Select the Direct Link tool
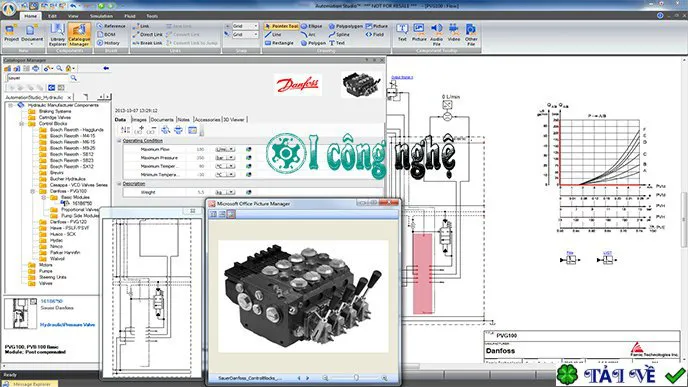This screenshot has height=387, width=688. click(148, 34)
